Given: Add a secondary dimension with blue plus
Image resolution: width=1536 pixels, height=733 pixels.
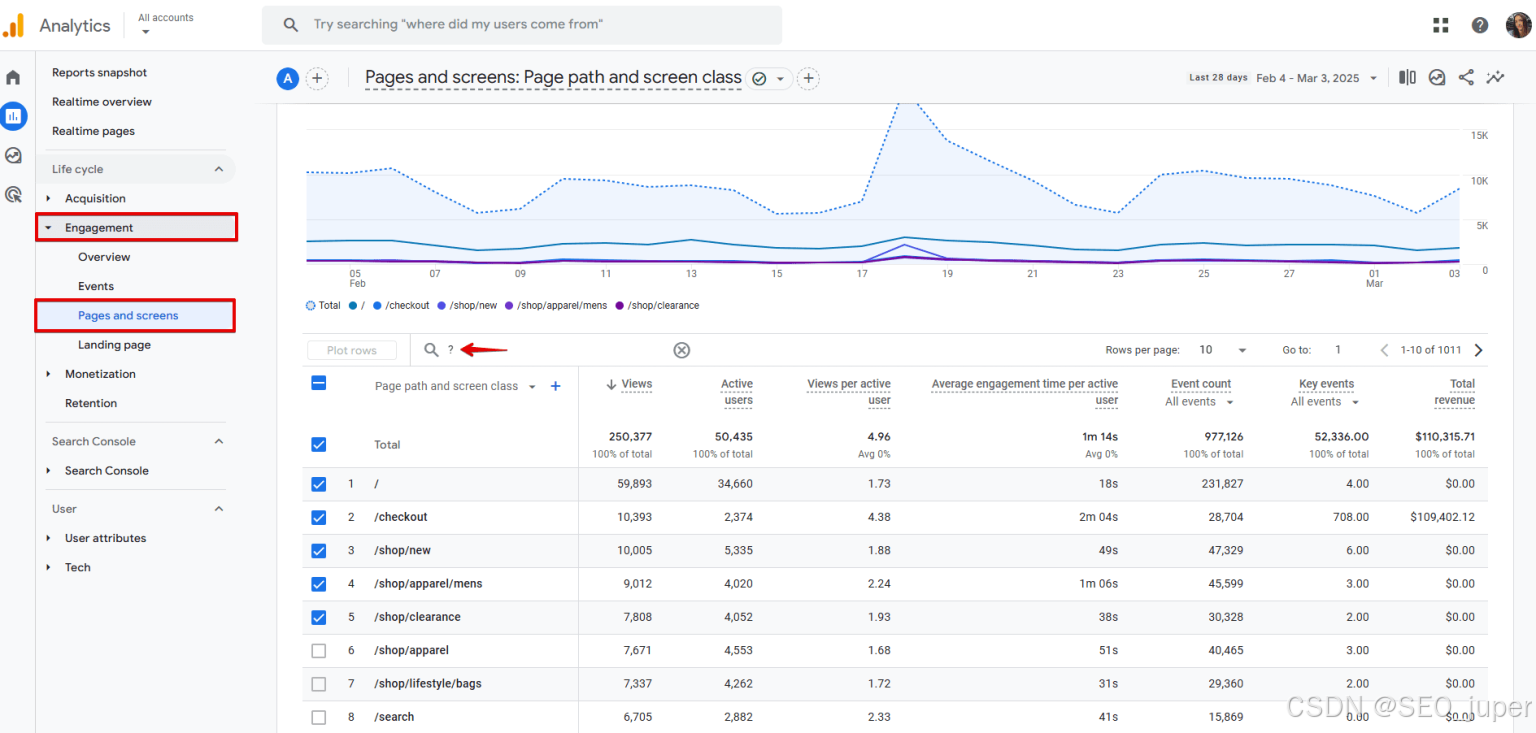Looking at the screenshot, I should point(556,386).
